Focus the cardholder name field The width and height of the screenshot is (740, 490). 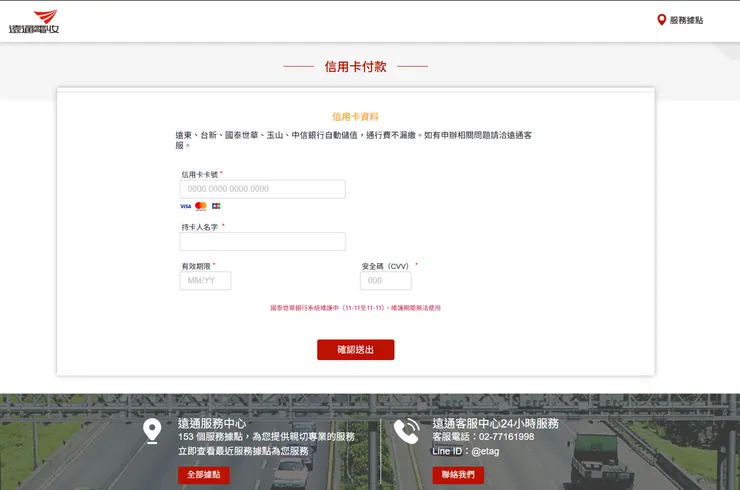click(x=262, y=241)
